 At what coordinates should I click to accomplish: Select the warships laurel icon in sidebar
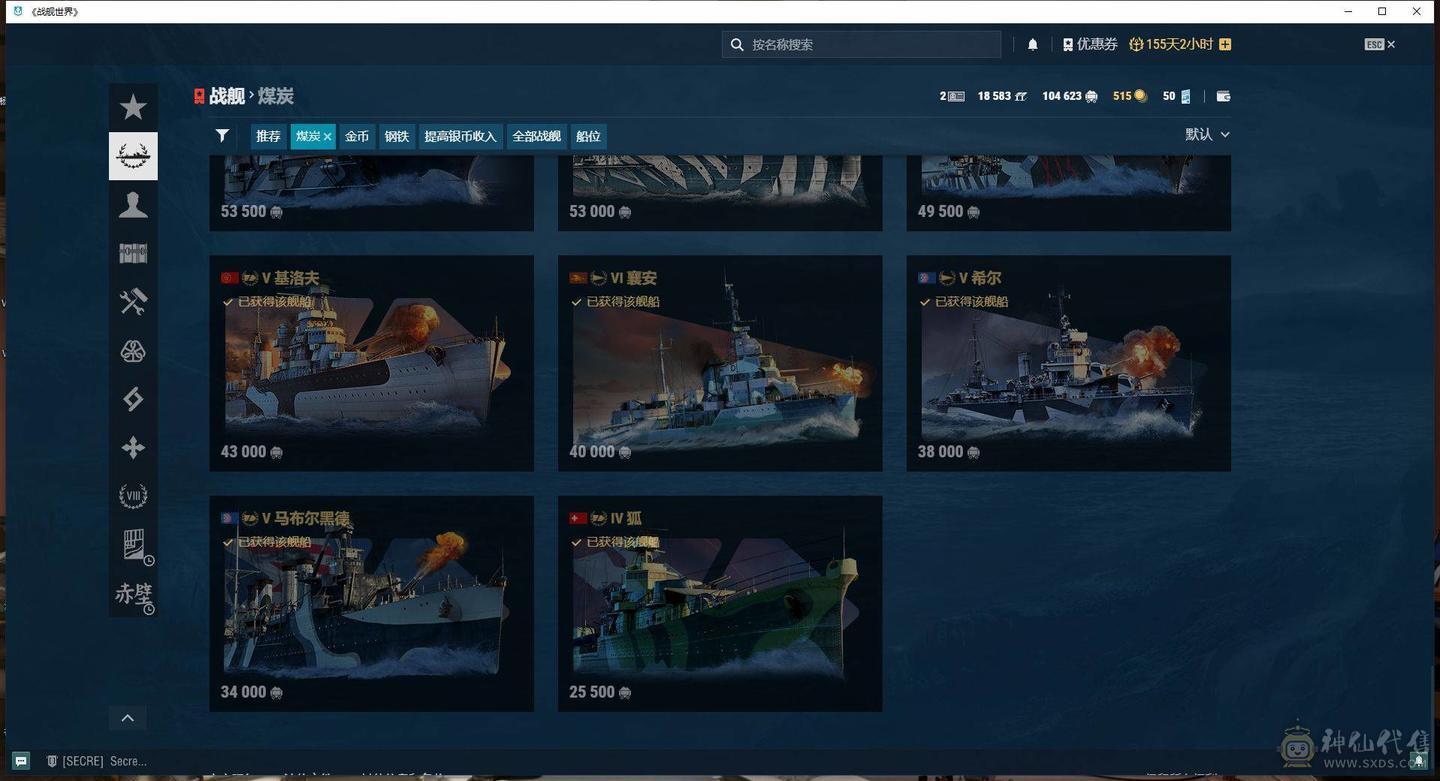tap(133, 156)
